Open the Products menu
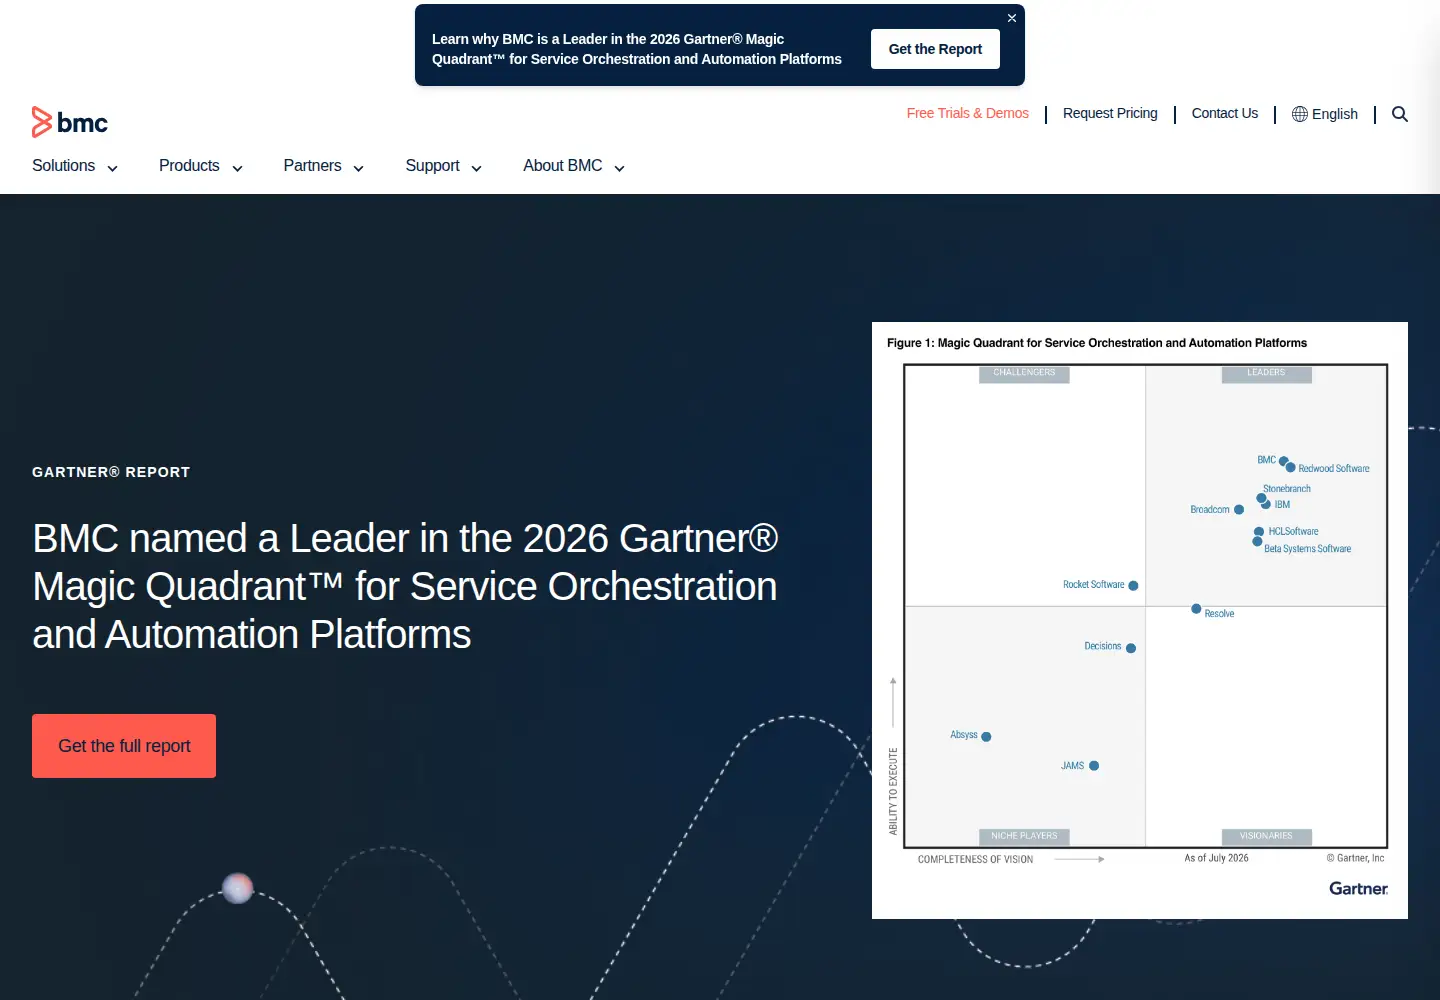Screen dimensions: 1440x1000 point(189,166)
